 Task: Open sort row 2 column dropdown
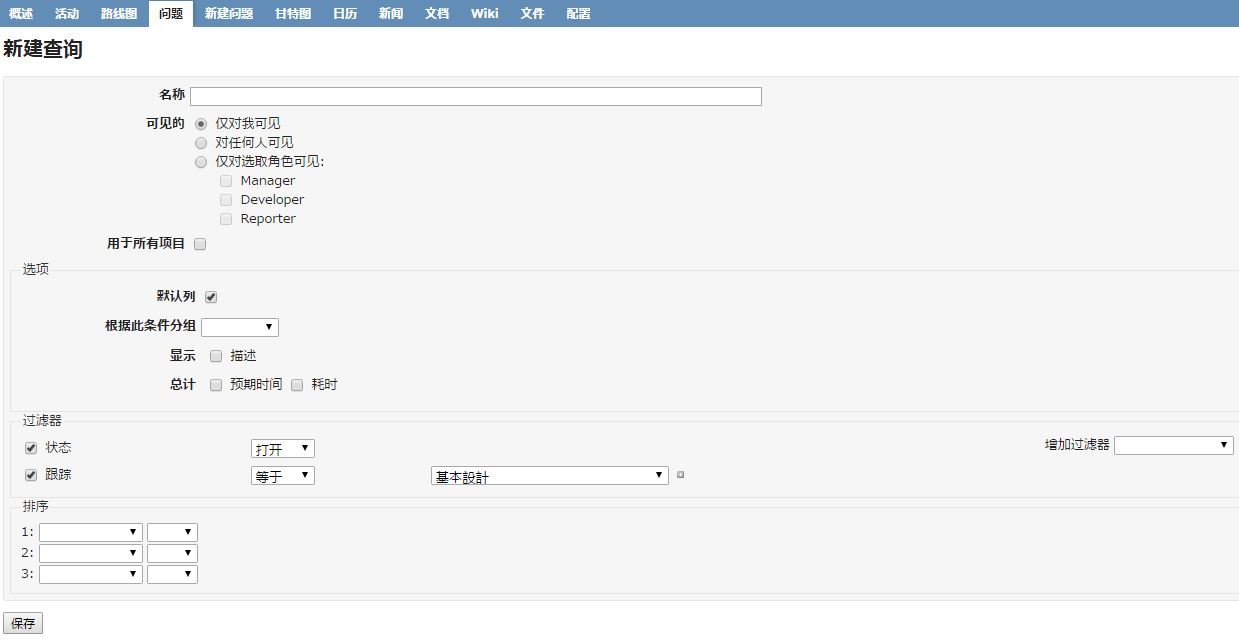pyautogui.click(x=91, y=553)
